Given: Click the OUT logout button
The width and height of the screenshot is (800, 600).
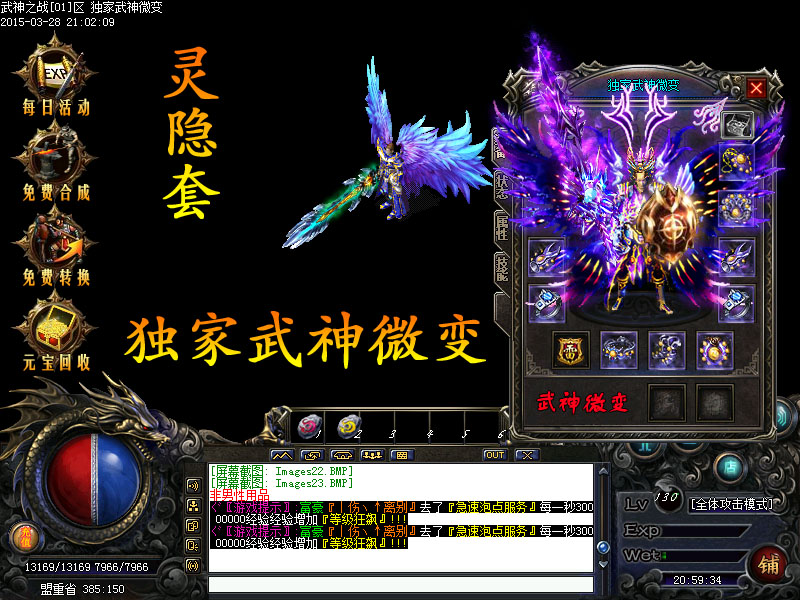Looking at the screenshot, I should [x=495, y=455].
